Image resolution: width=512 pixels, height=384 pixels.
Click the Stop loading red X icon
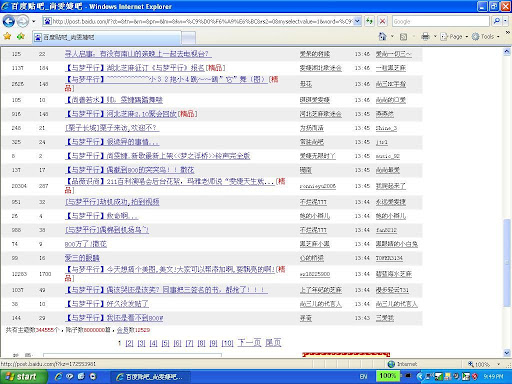[383, 21]
